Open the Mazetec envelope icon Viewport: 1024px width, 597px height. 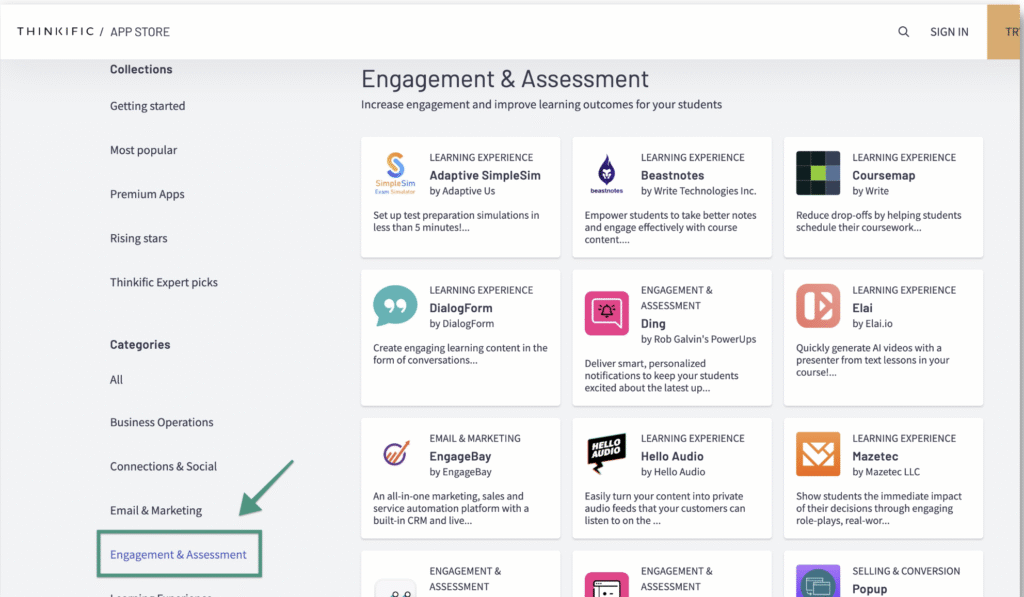(x=818, y=454)
